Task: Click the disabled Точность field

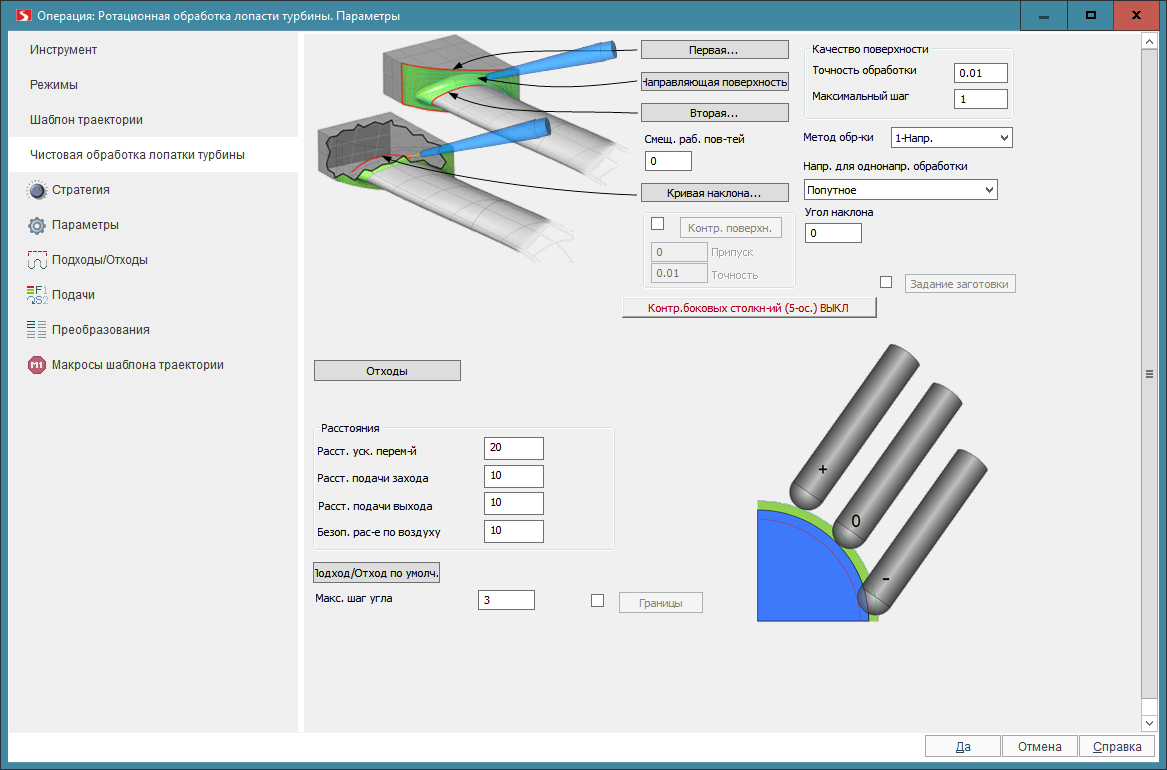Action: [x=679, y=274]
